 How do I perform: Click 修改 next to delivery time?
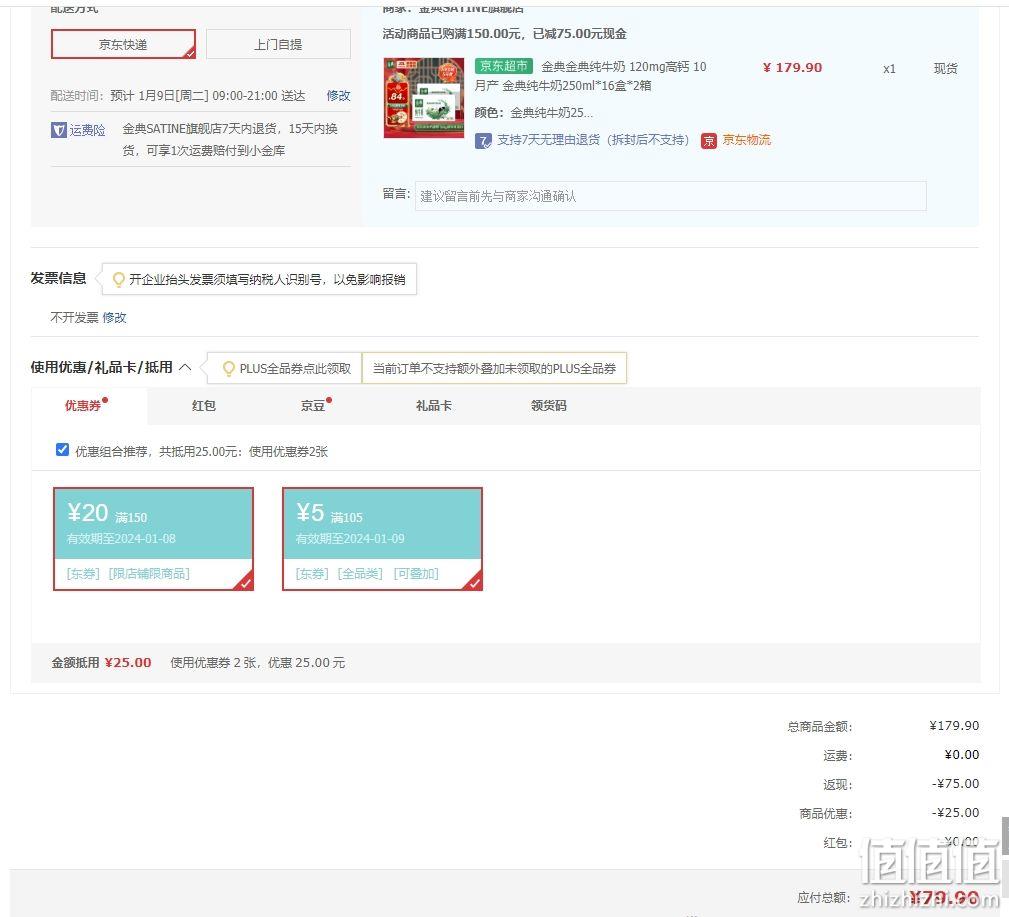click(338, 95)
